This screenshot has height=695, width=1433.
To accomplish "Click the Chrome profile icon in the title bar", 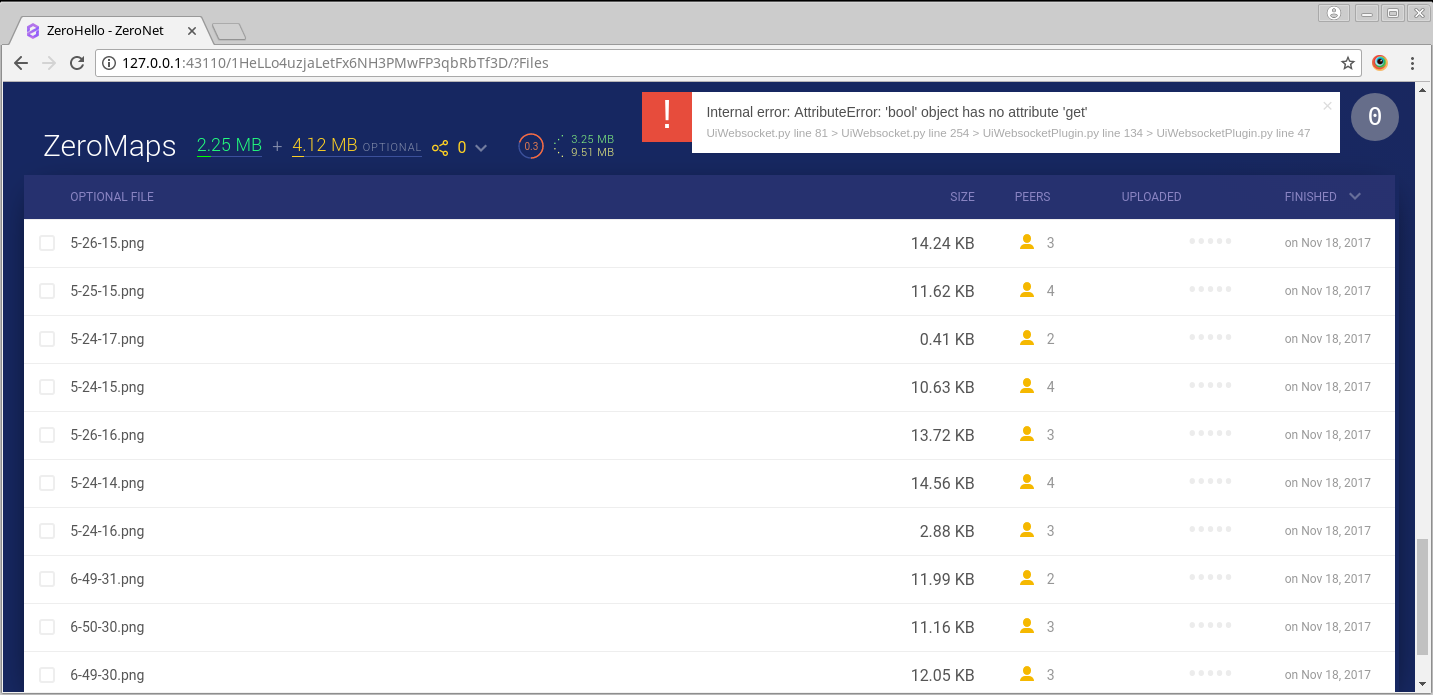I will (1333, 13).
